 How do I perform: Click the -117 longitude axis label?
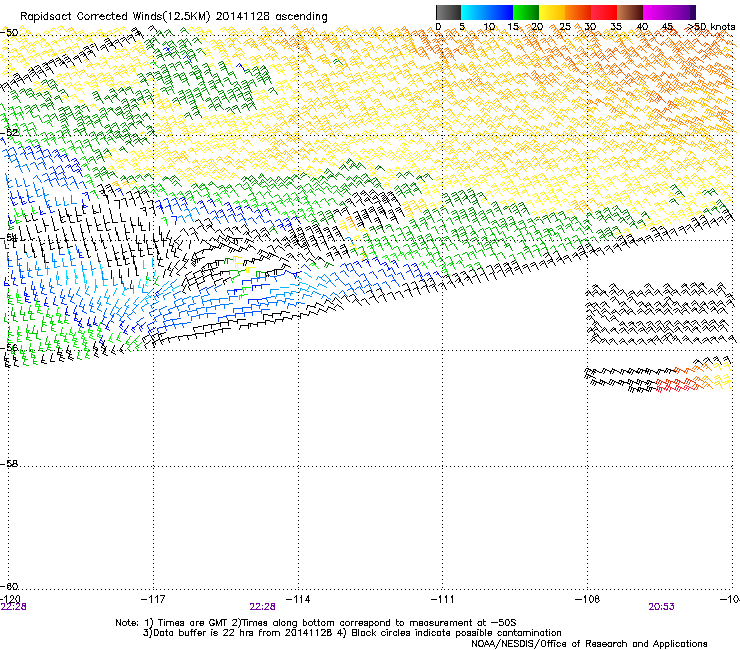(x=153, y=599)
